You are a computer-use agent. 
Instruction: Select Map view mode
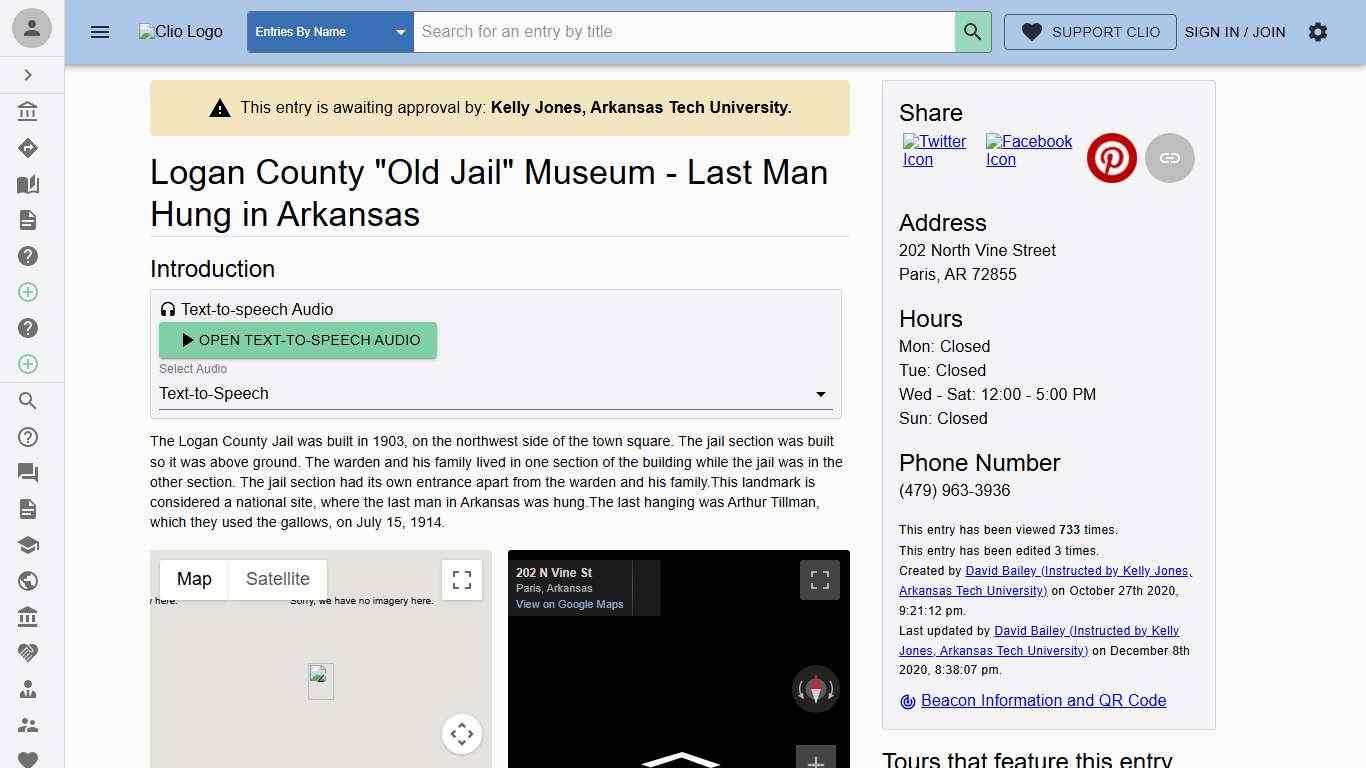point(194,579)
